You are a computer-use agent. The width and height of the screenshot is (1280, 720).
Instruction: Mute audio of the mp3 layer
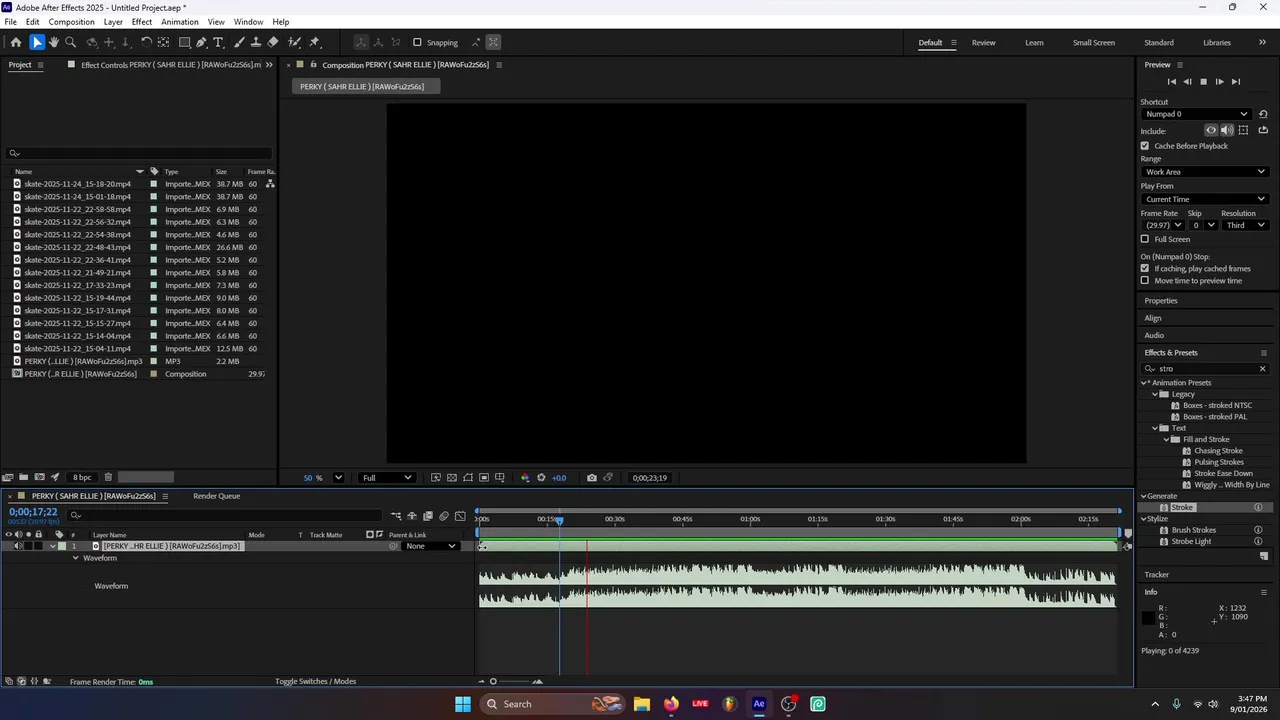point(18,546)
